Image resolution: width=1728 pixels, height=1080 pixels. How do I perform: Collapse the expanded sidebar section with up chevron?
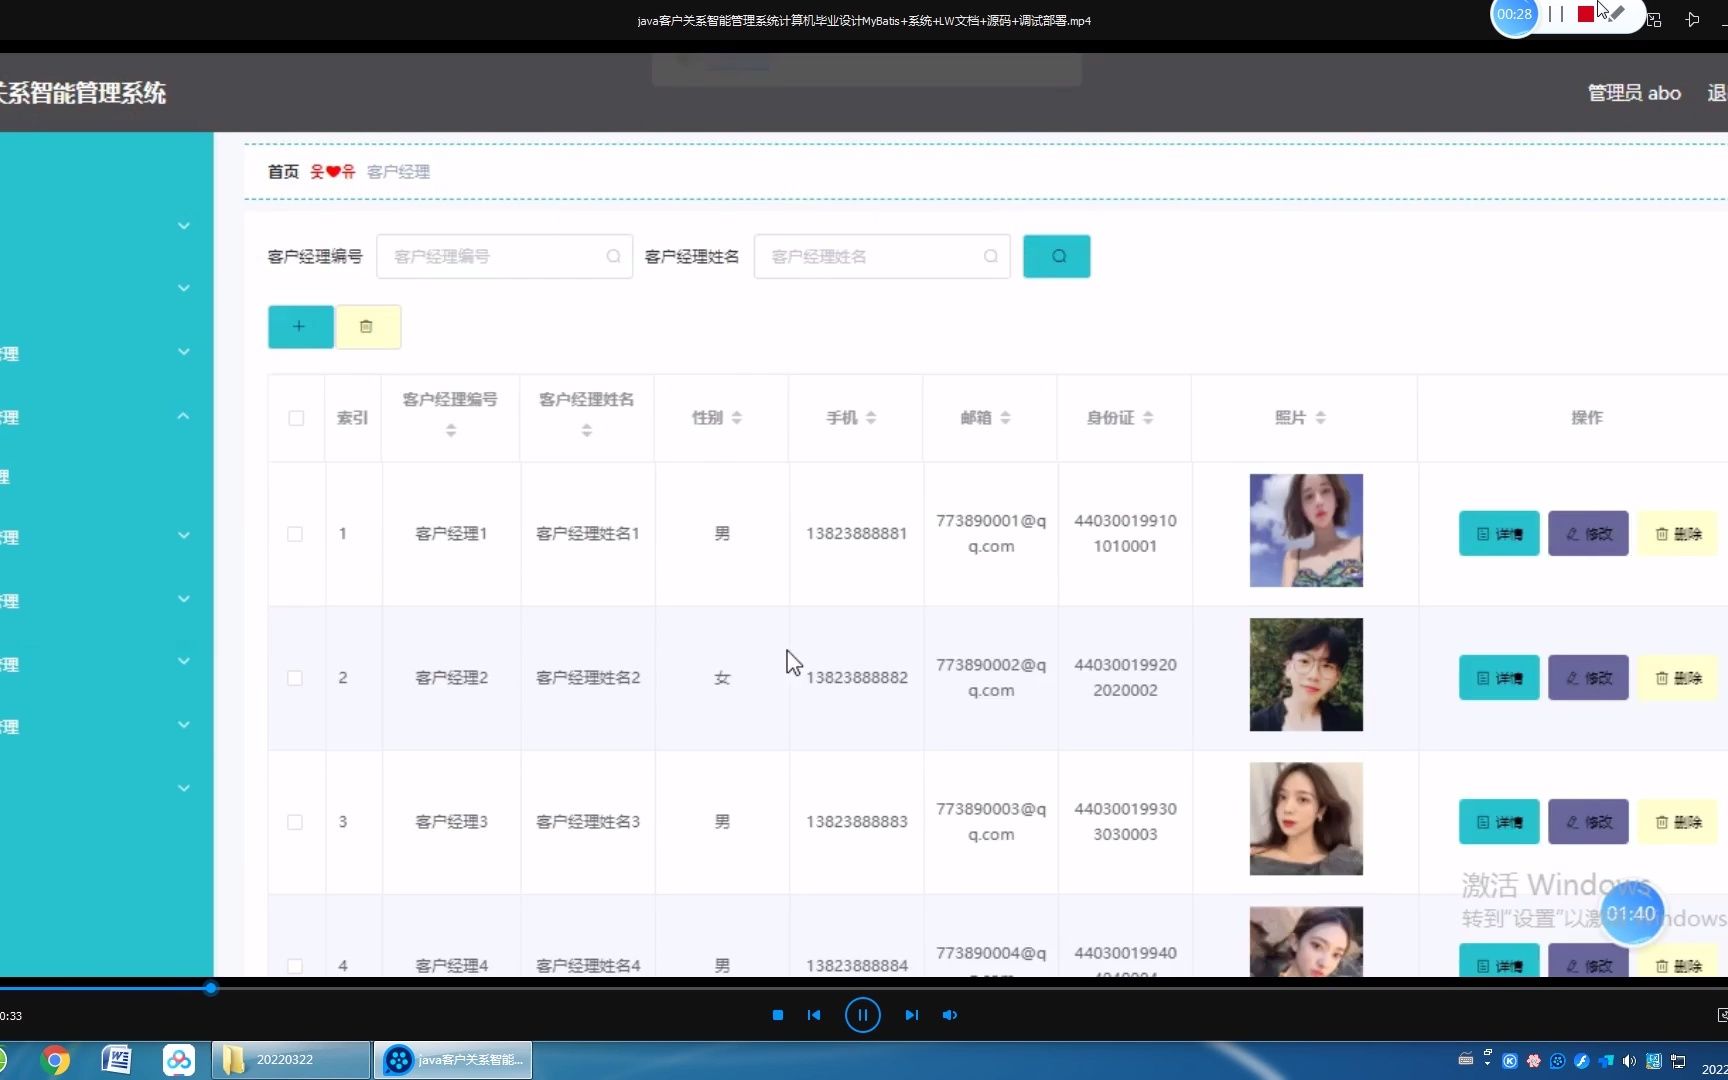click(x=183, y=415)
